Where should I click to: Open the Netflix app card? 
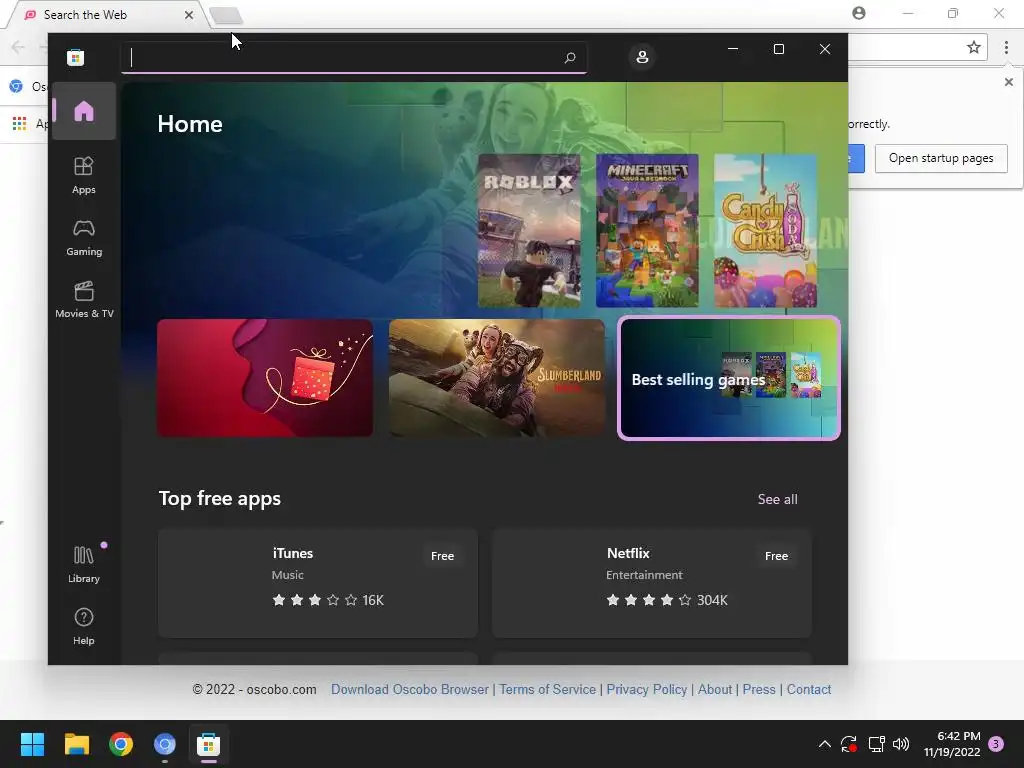coord(652,583)
